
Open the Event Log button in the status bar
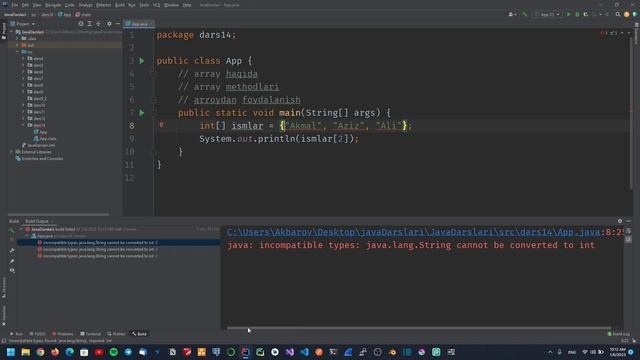(x=619, y=334)
